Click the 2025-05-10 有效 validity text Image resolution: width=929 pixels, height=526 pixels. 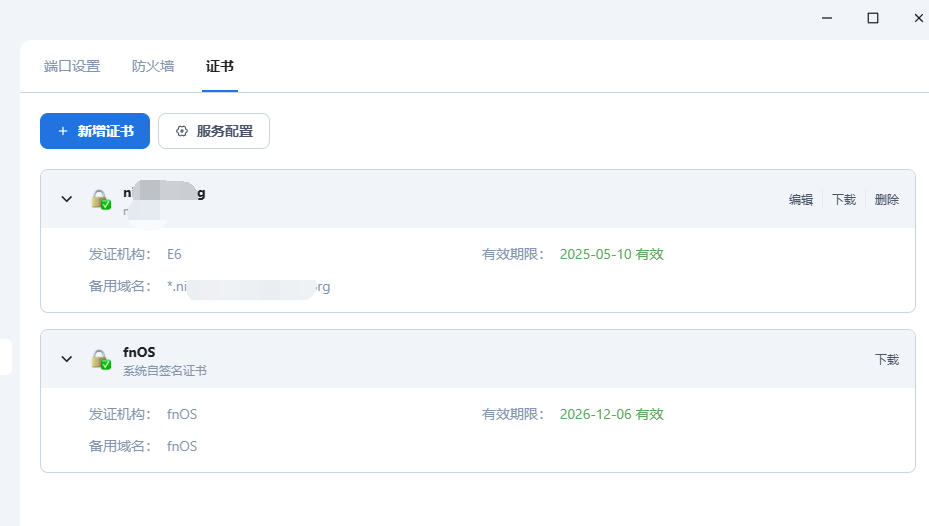611,254
